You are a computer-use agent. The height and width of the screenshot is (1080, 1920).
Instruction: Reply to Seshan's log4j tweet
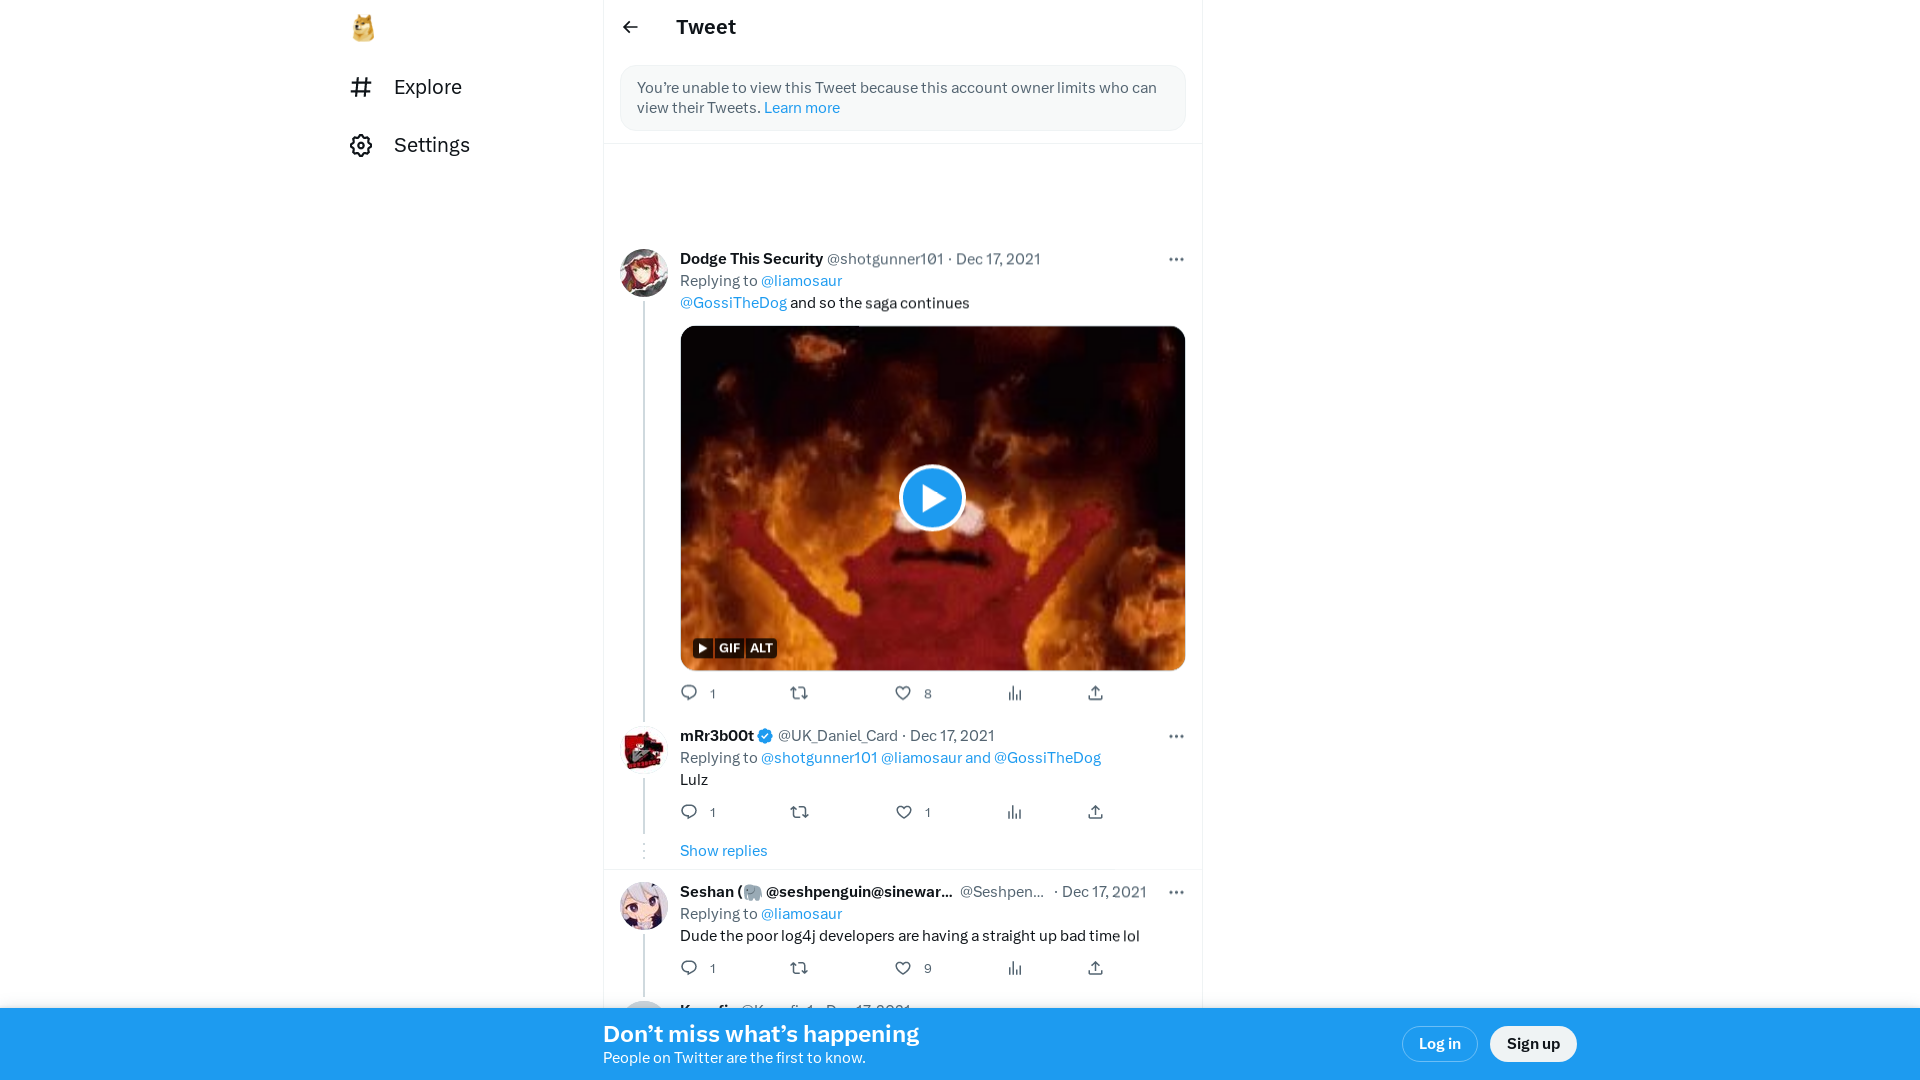point(689,968)
